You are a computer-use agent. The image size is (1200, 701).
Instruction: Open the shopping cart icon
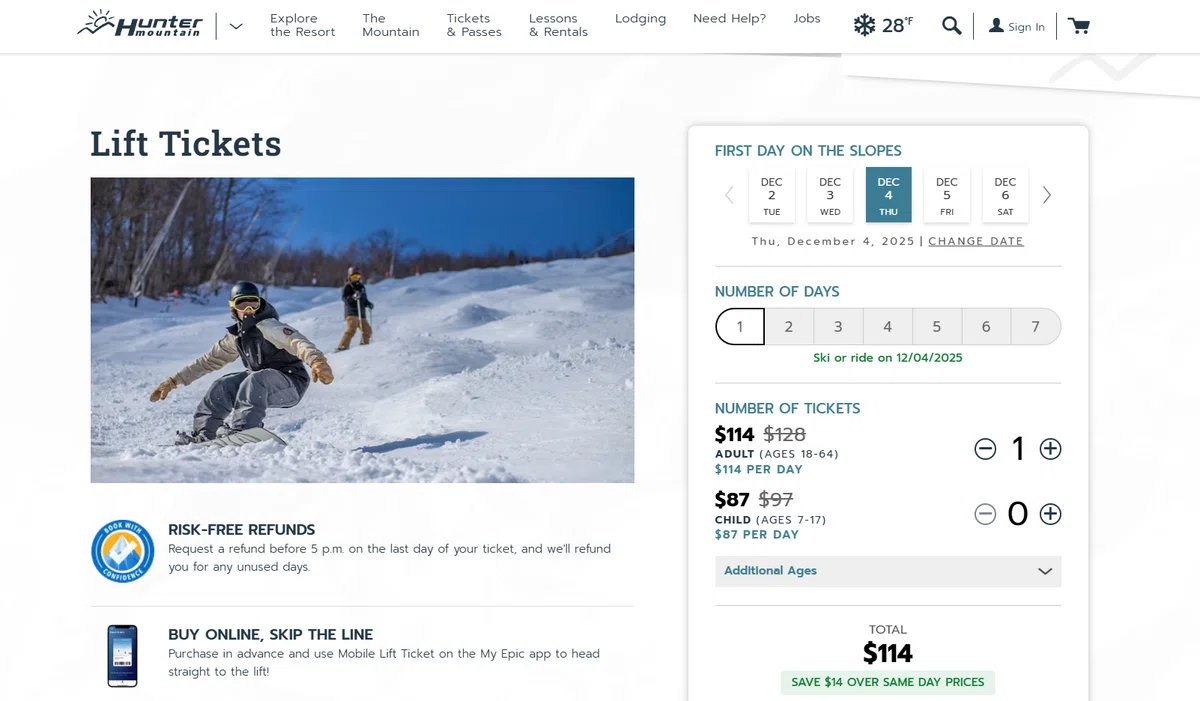(x=1078, y=26)
